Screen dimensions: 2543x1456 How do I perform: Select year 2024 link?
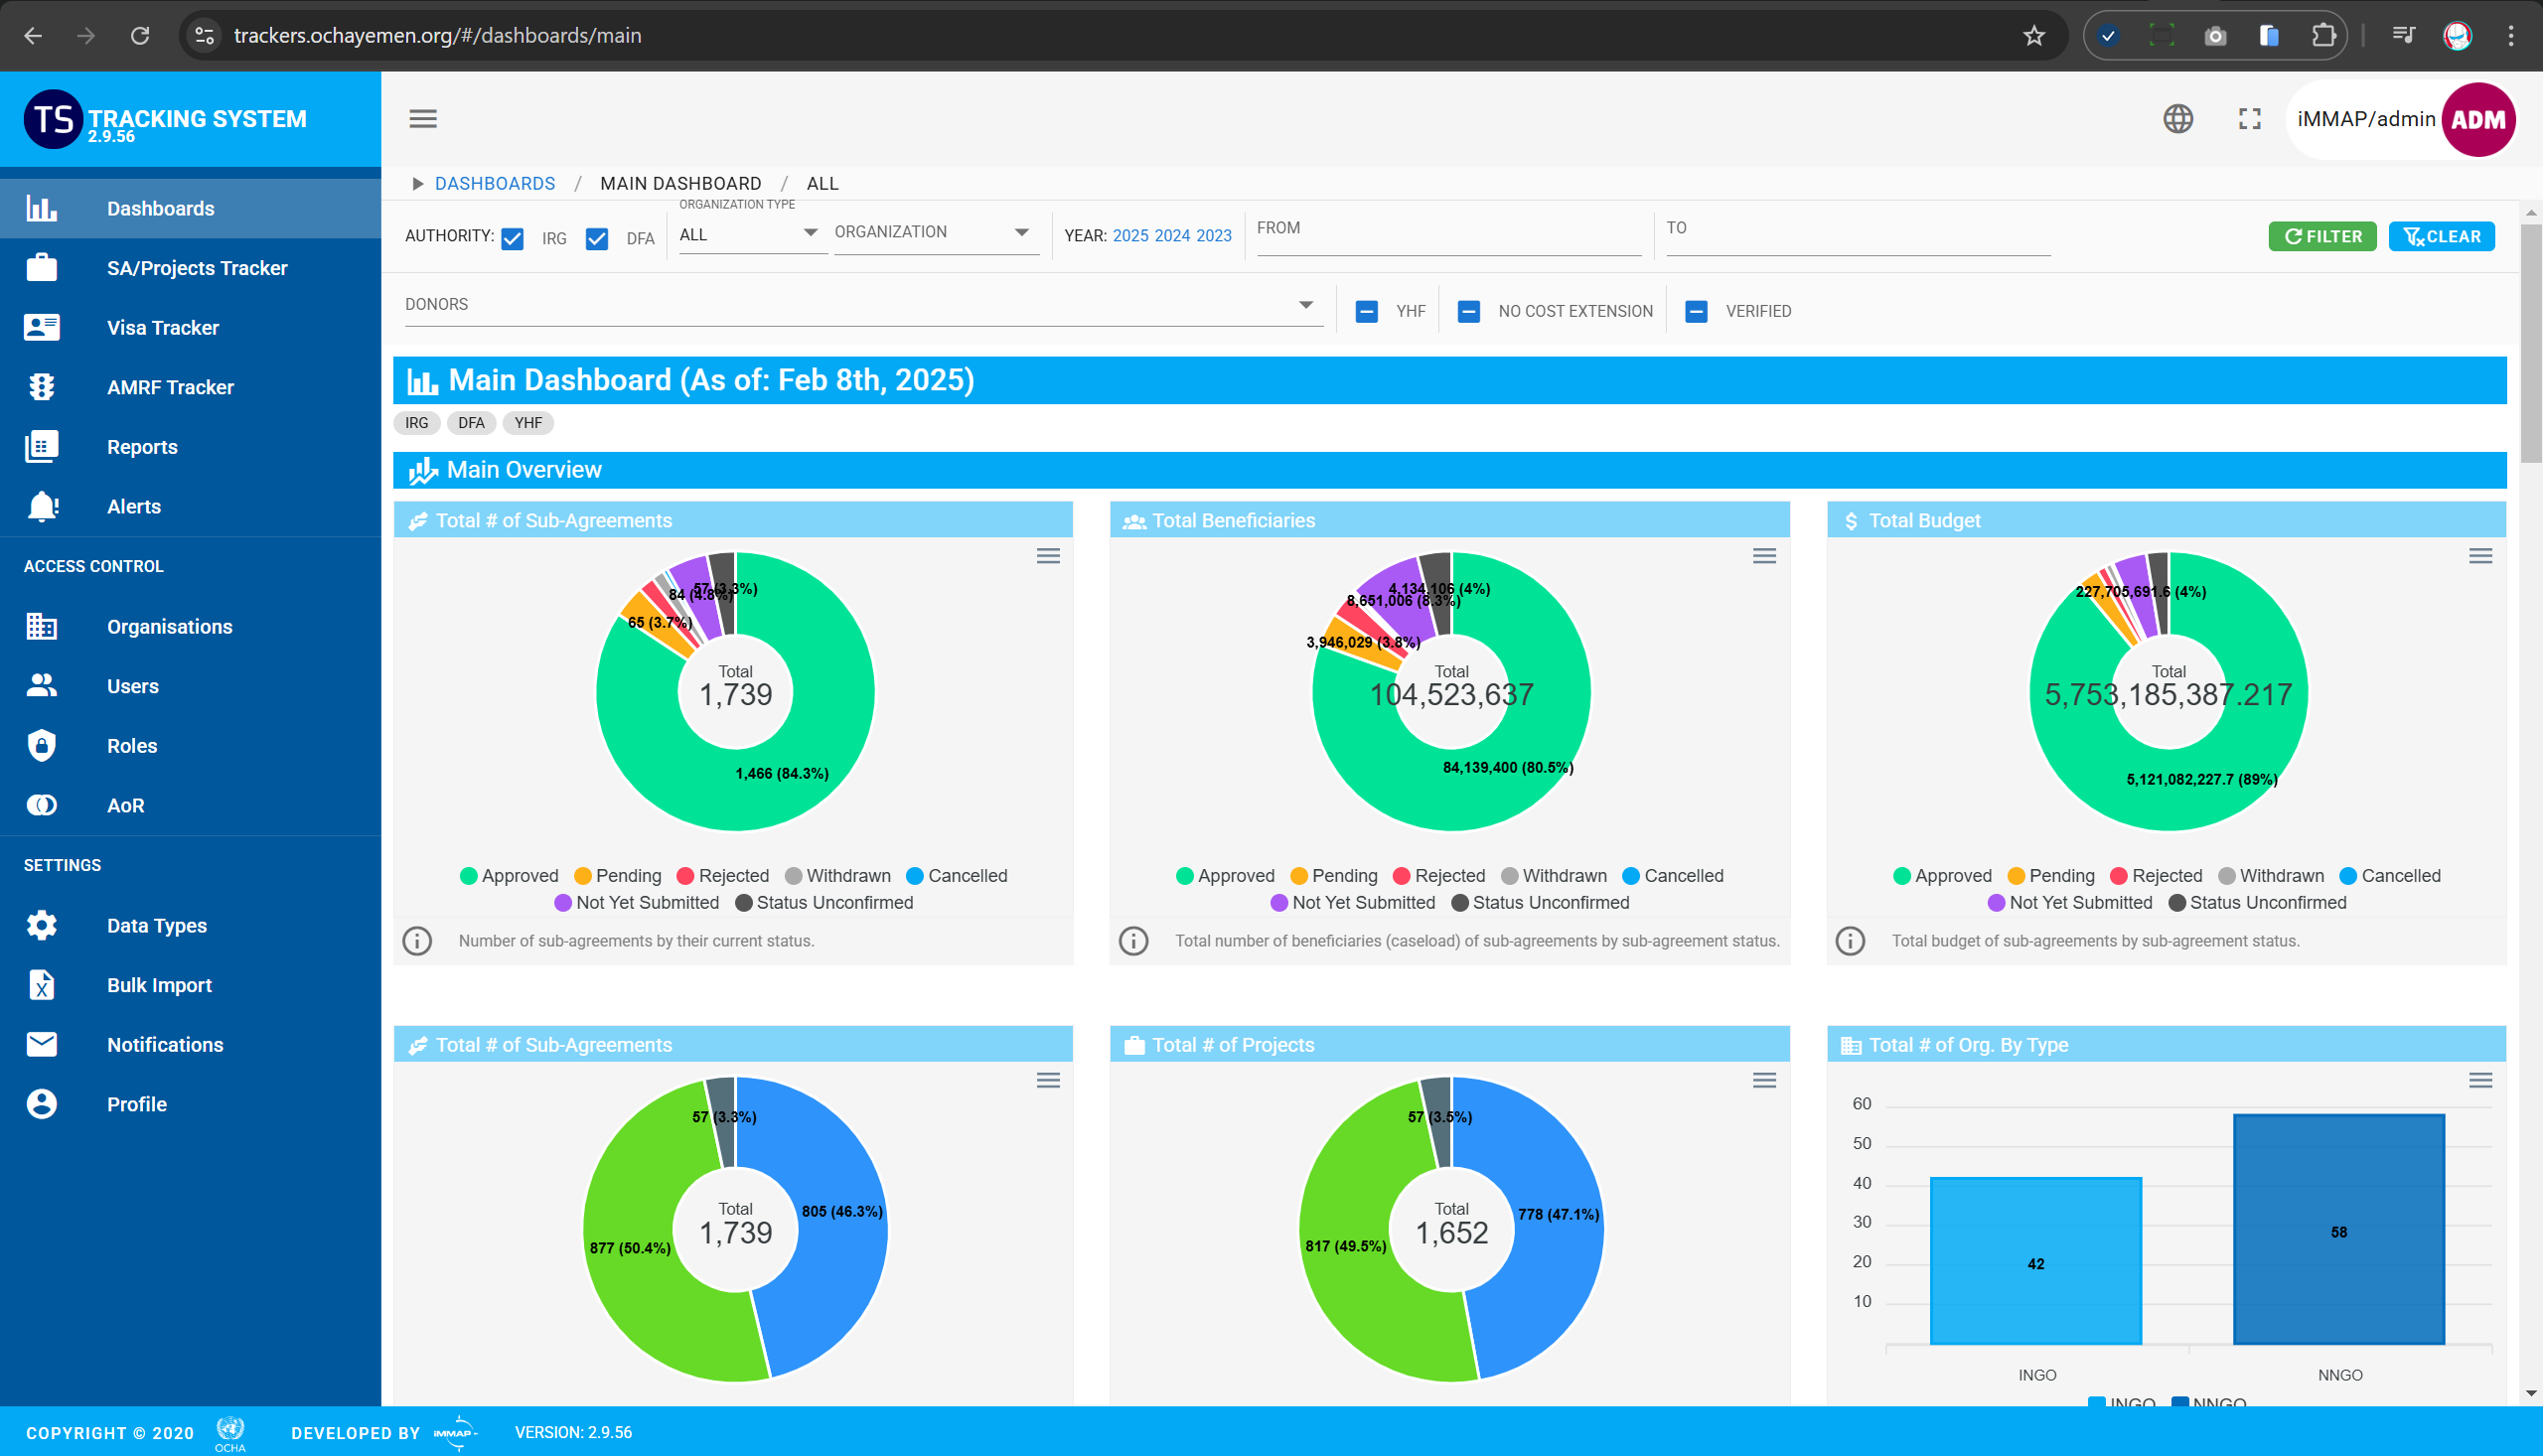pos(1171,236)
